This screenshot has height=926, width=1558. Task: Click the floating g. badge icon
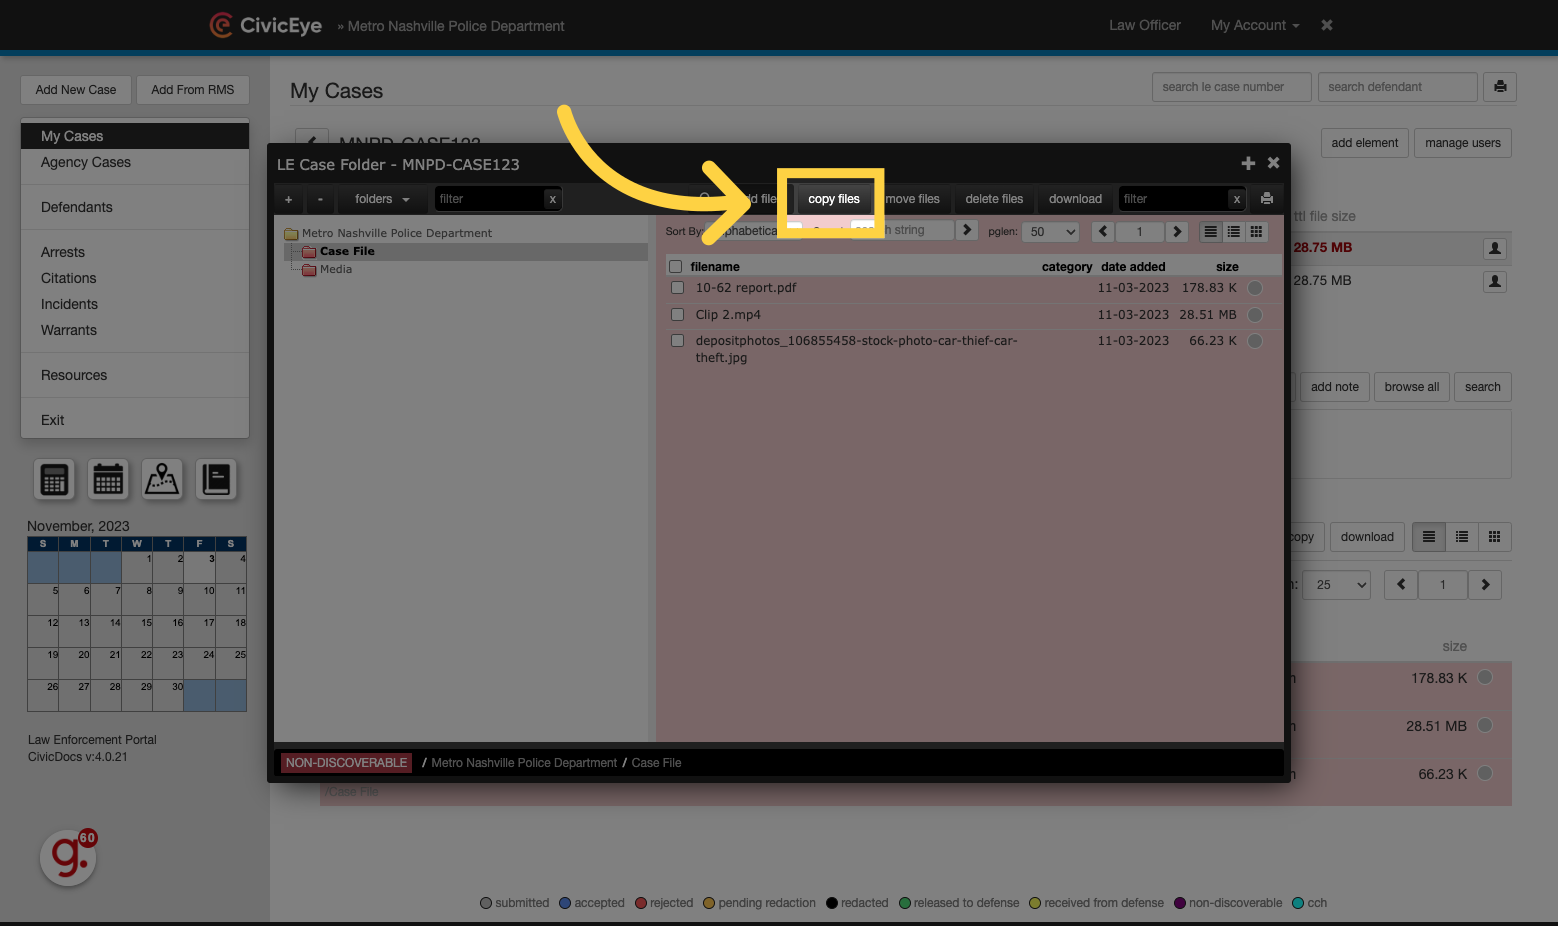click(68, 857)
